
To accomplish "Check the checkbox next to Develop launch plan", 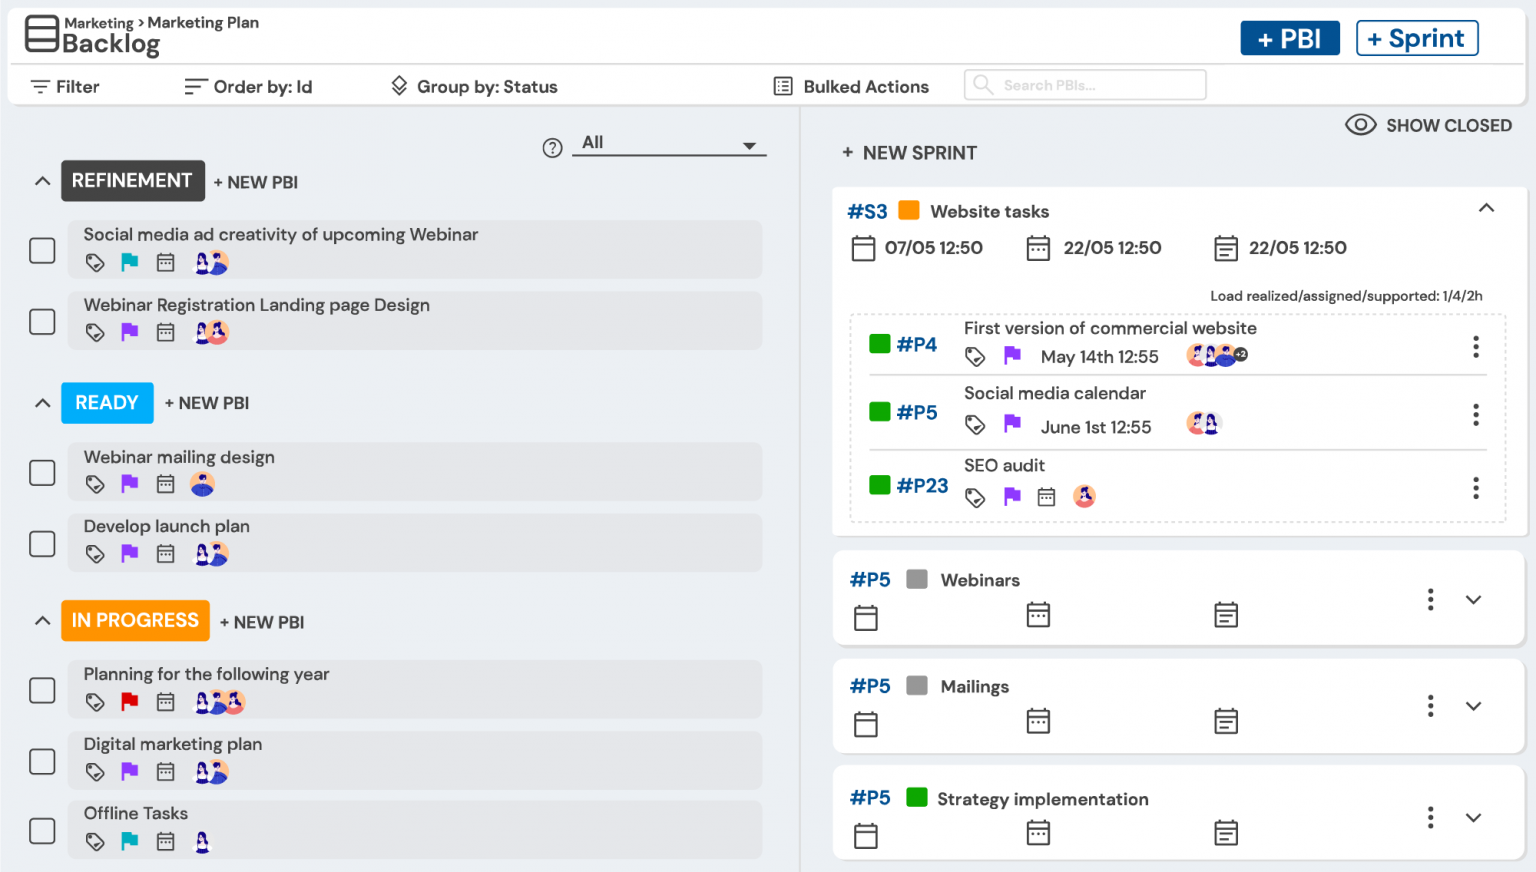I will [42, 544].
